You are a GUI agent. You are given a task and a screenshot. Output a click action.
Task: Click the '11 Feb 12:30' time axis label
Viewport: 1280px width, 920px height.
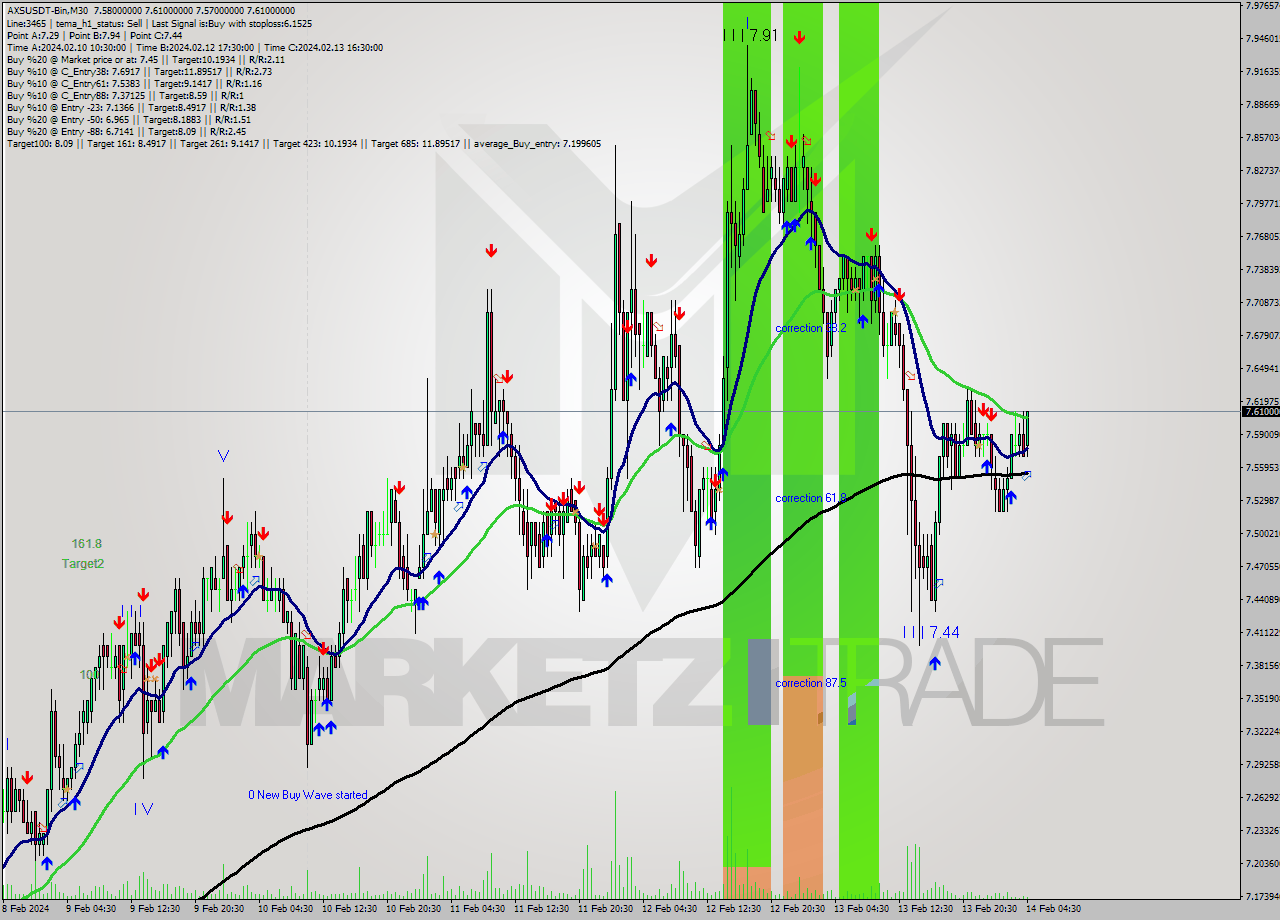coord(540,909)
